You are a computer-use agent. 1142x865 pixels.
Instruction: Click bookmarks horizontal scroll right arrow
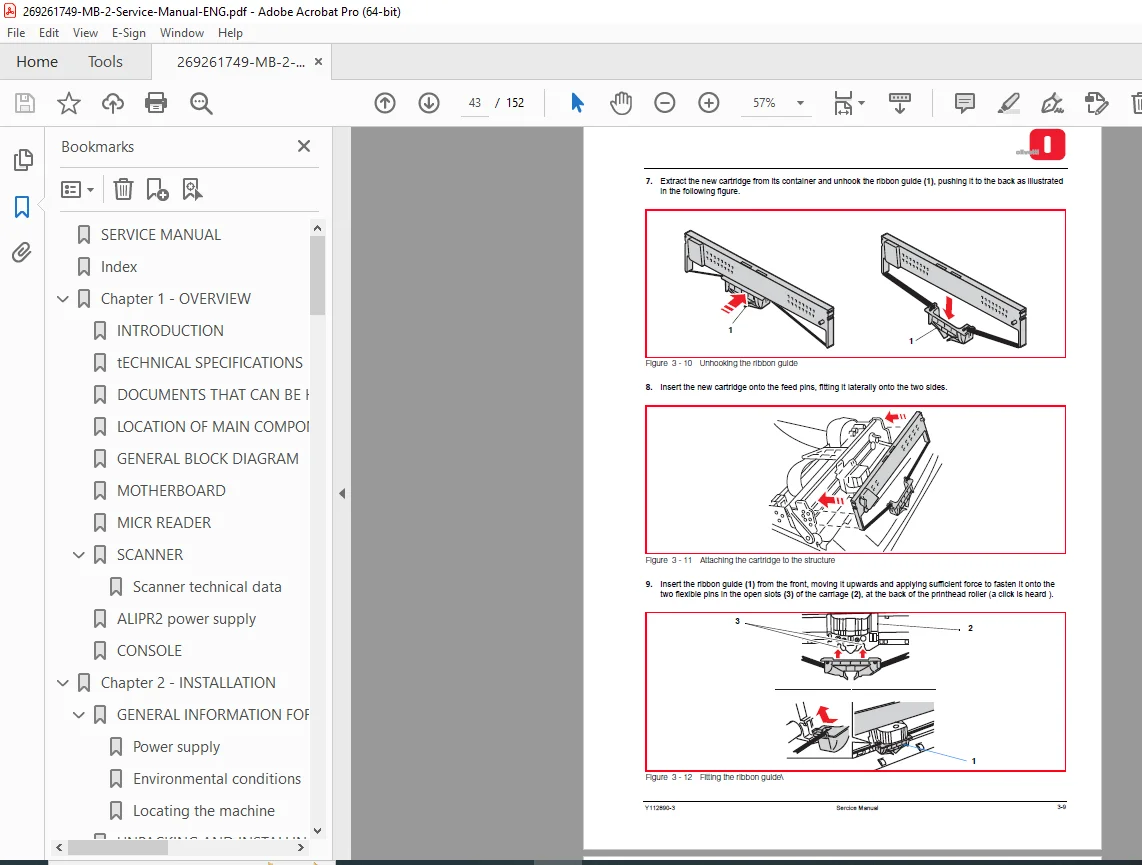[x=301, y=848]
